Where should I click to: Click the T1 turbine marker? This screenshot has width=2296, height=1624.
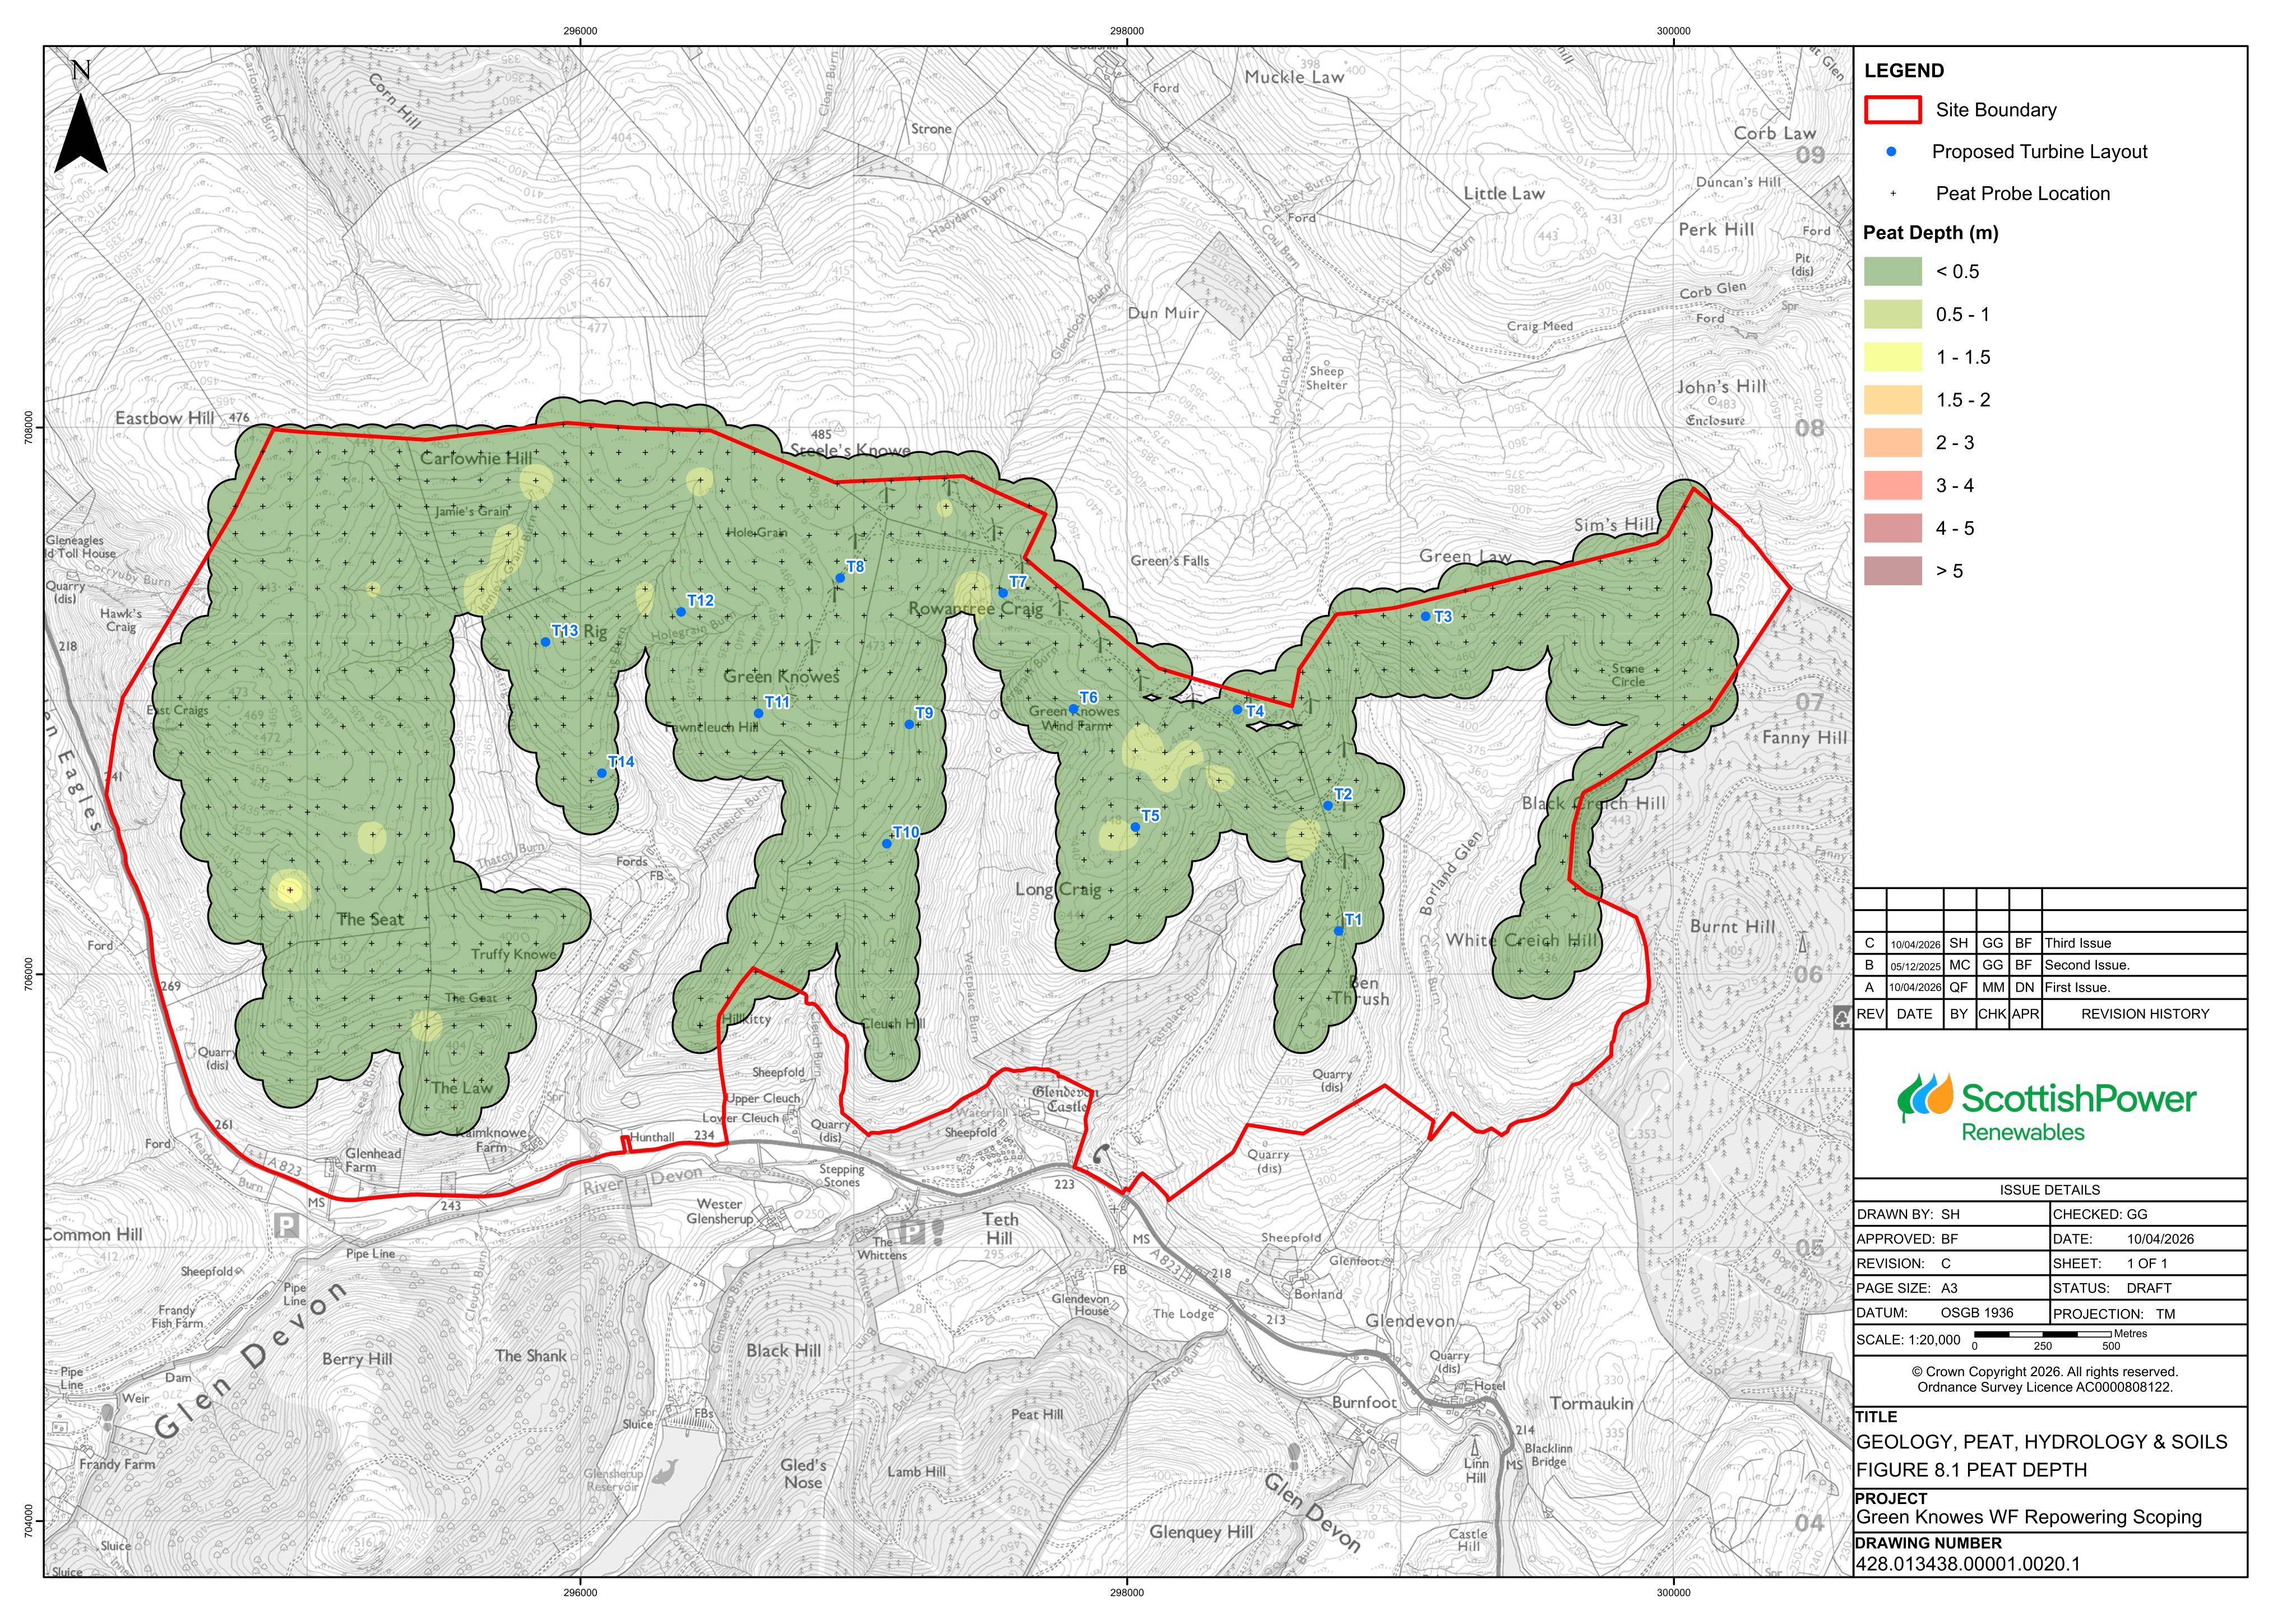tap(1338, 931)
